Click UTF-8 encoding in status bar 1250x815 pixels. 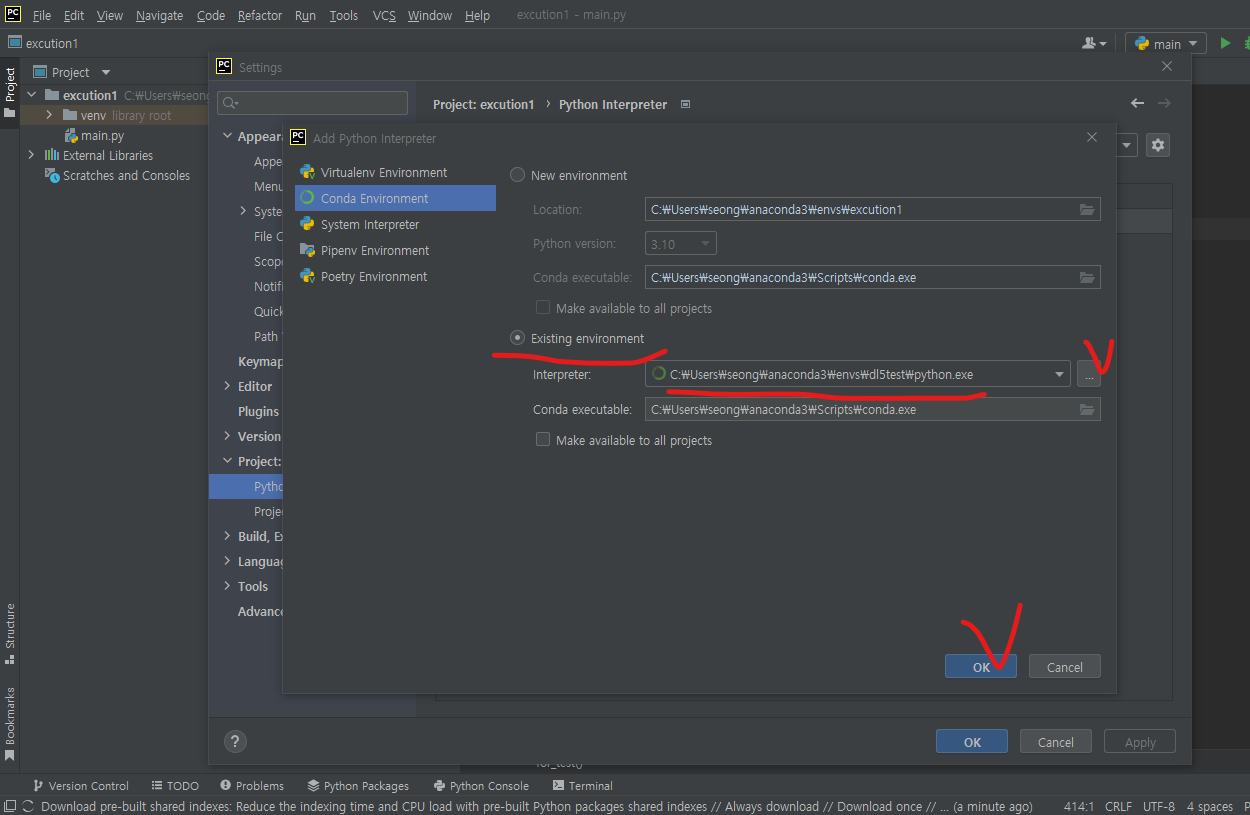pyautogui.click(x=1158, y=806)
